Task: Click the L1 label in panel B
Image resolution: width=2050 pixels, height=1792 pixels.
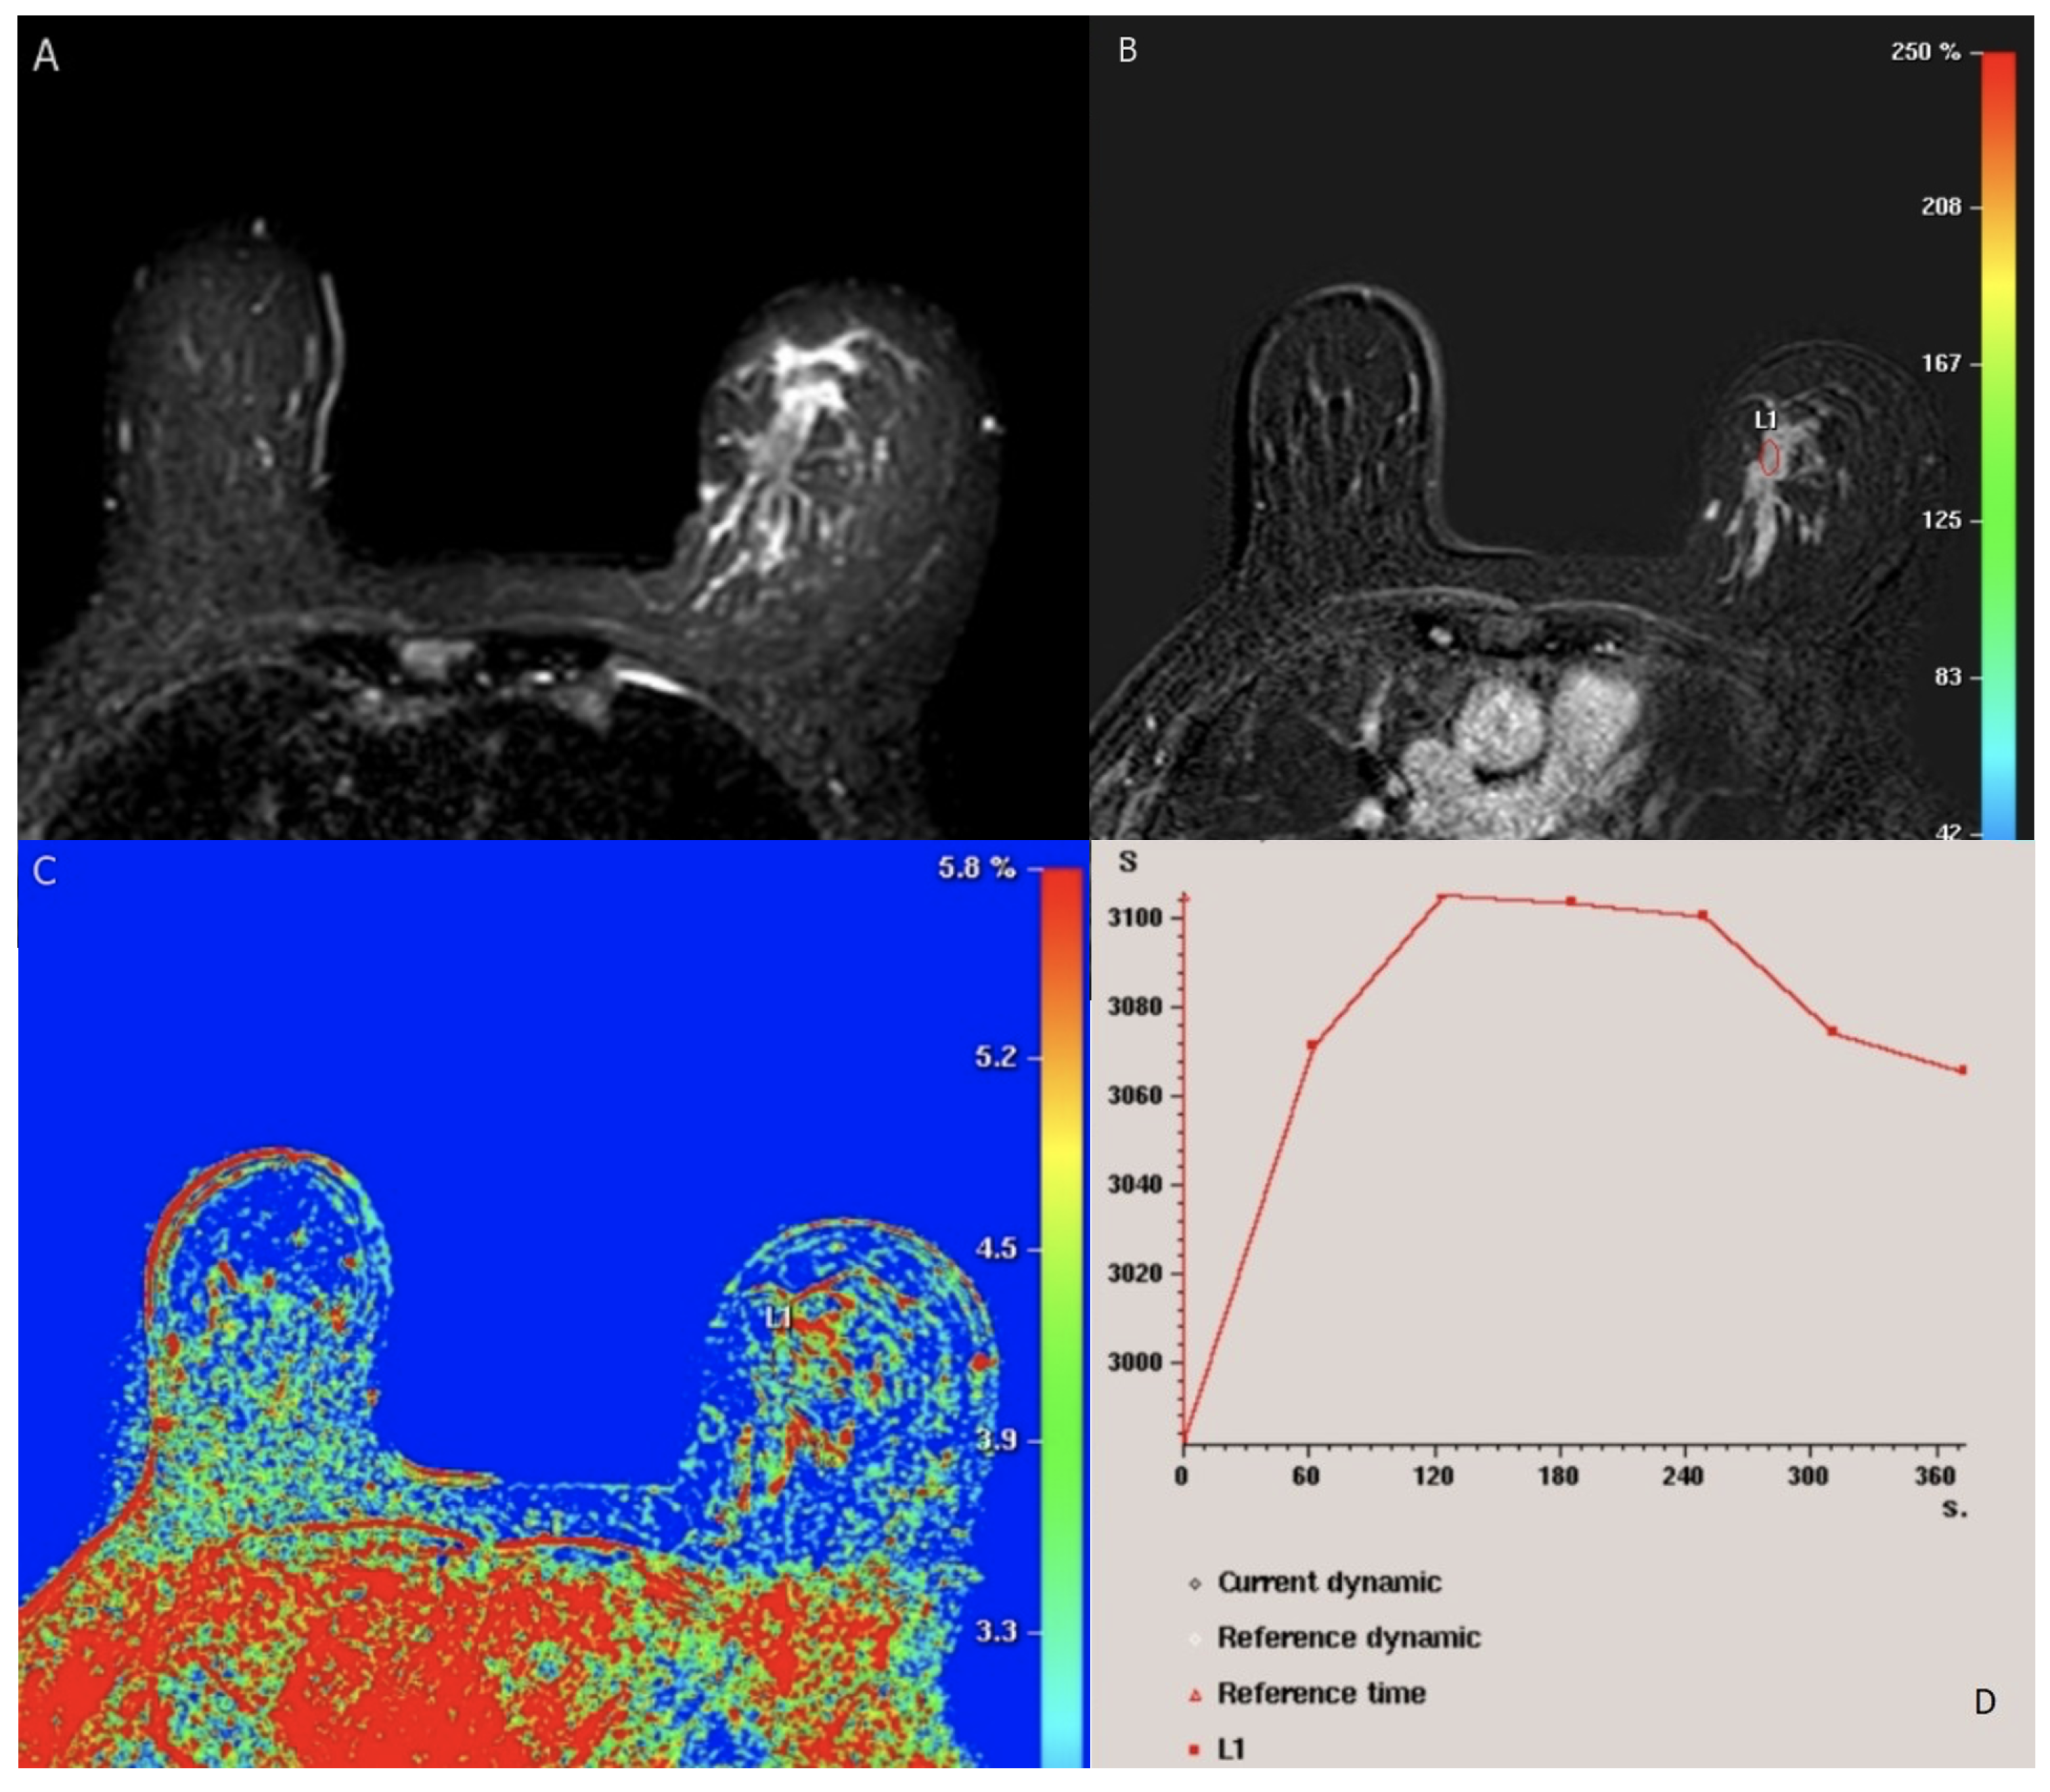Action: pyautogui.click(x=1766, y=420)
